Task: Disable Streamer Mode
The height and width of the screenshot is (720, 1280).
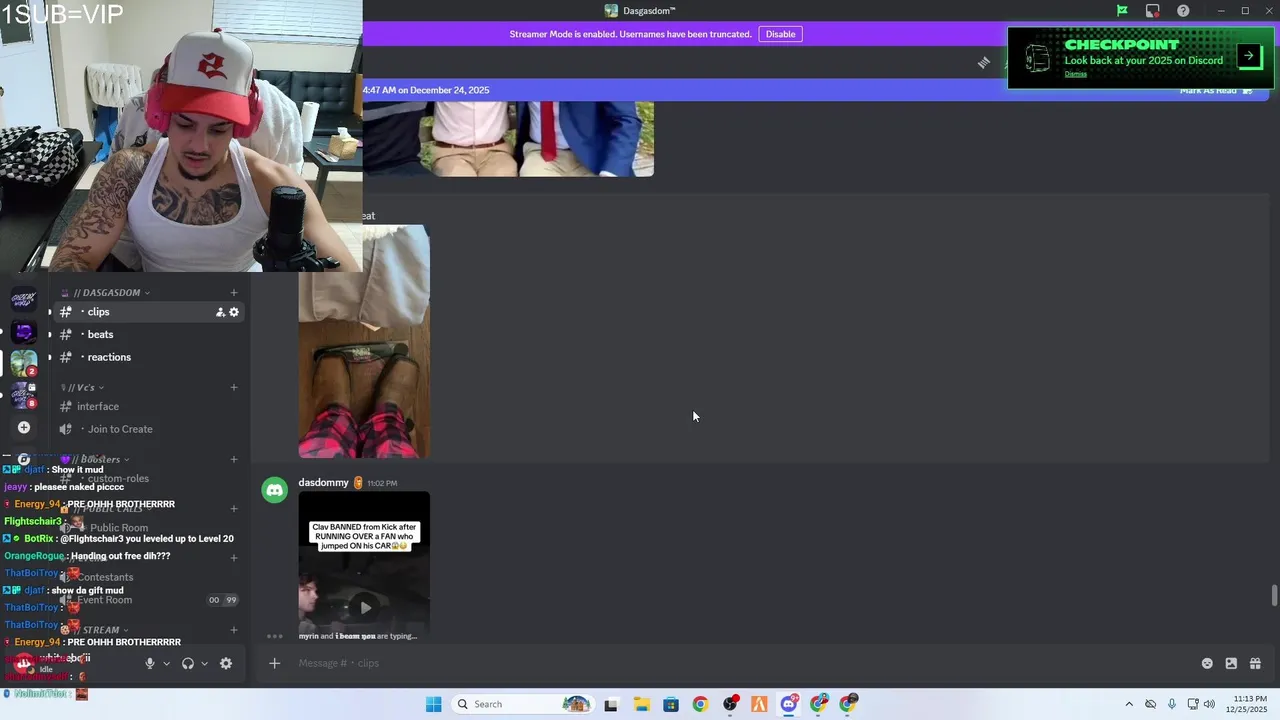Action: click(780, 34)
